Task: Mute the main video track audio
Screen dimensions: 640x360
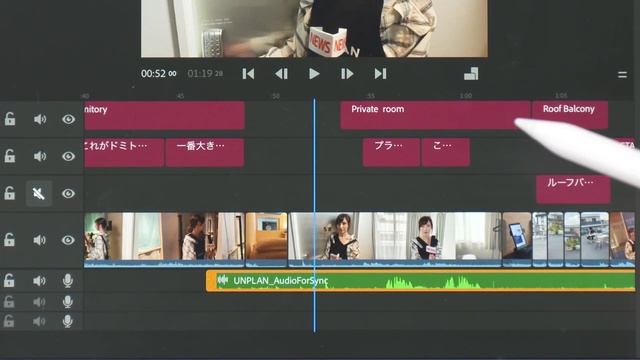Action: (40, 240)
